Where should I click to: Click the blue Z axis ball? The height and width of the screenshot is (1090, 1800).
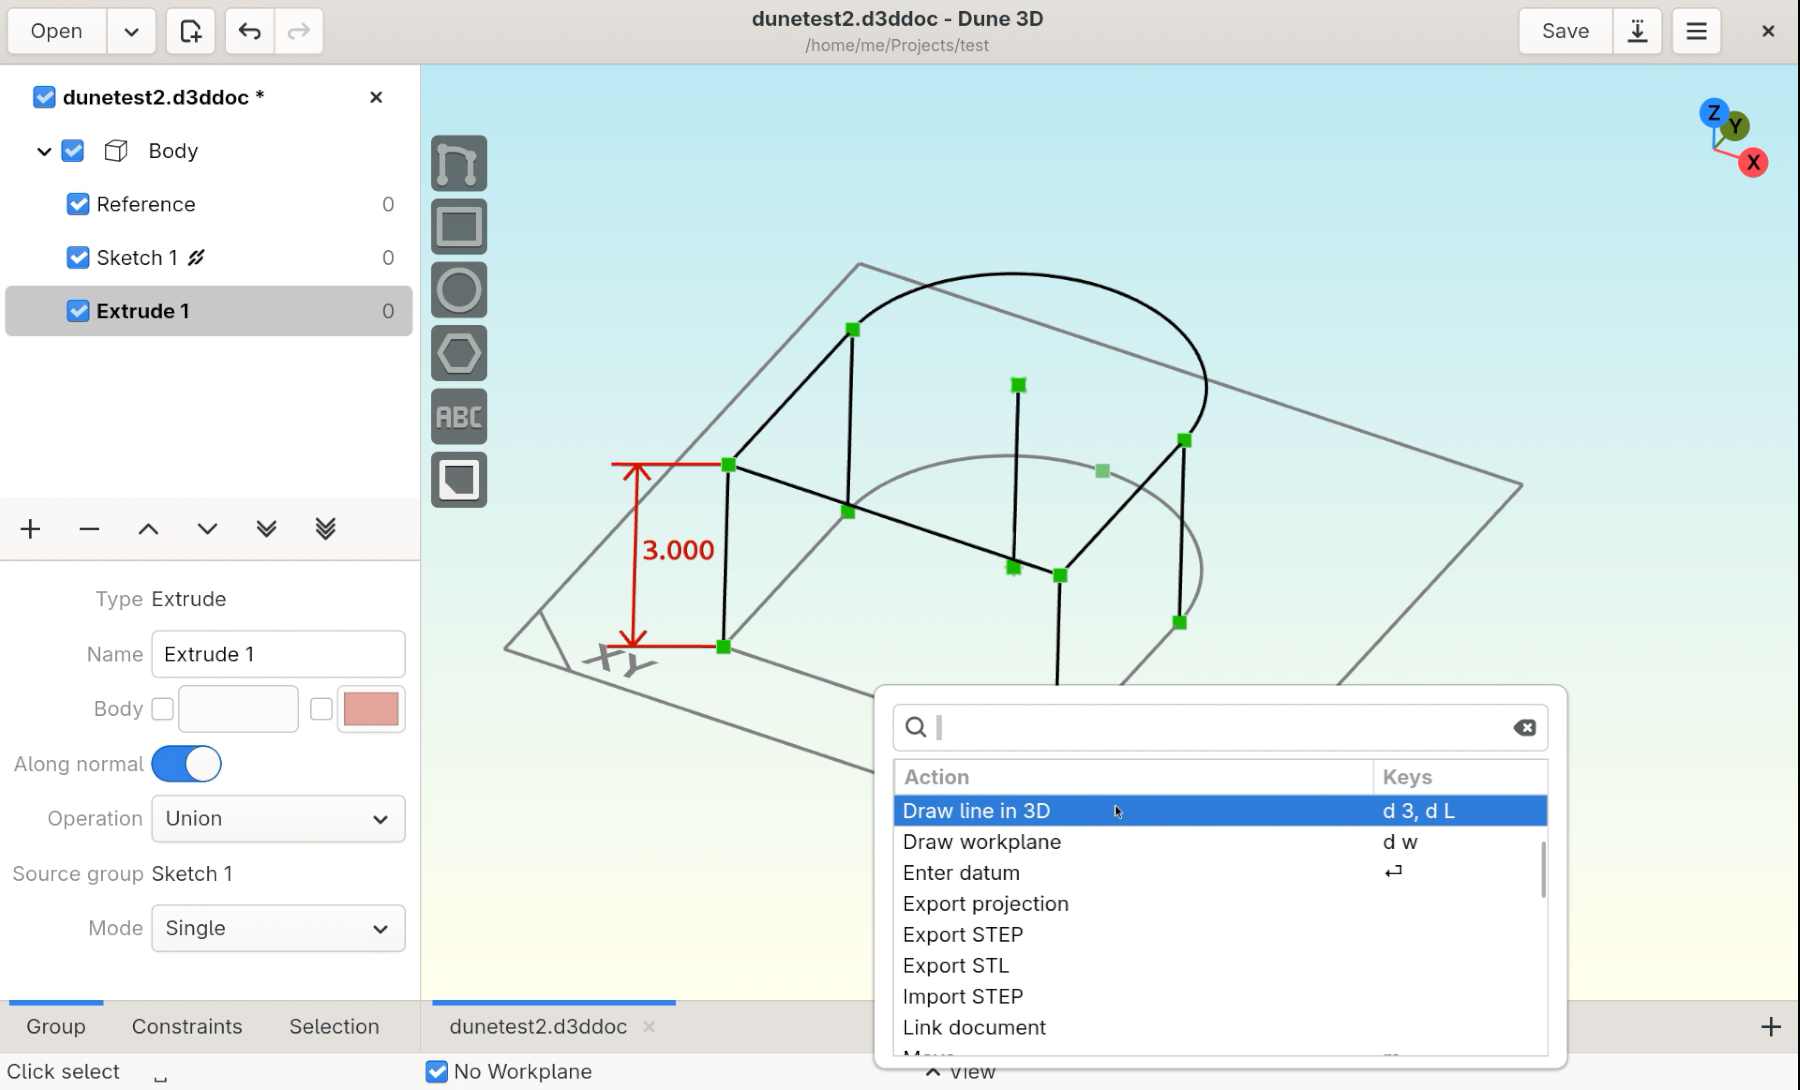(x=1713, y=113)
